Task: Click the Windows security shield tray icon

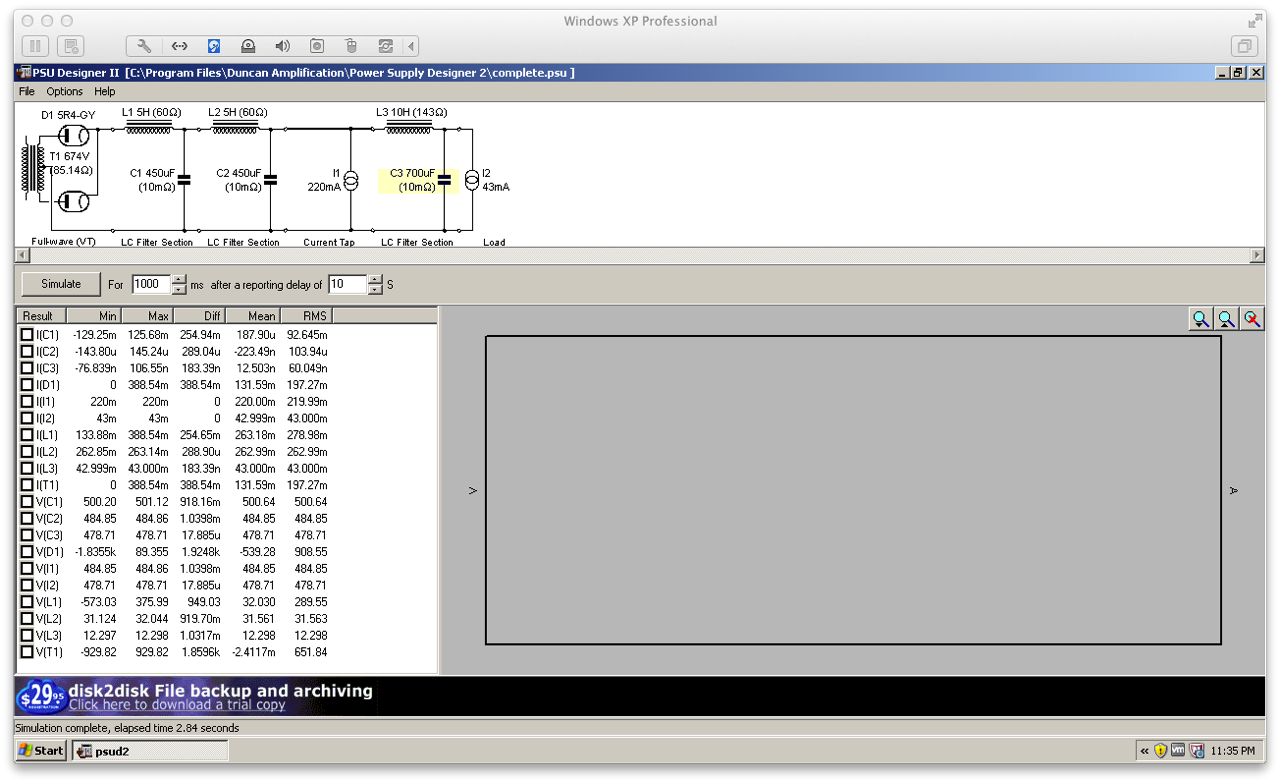Action: 1161,750
